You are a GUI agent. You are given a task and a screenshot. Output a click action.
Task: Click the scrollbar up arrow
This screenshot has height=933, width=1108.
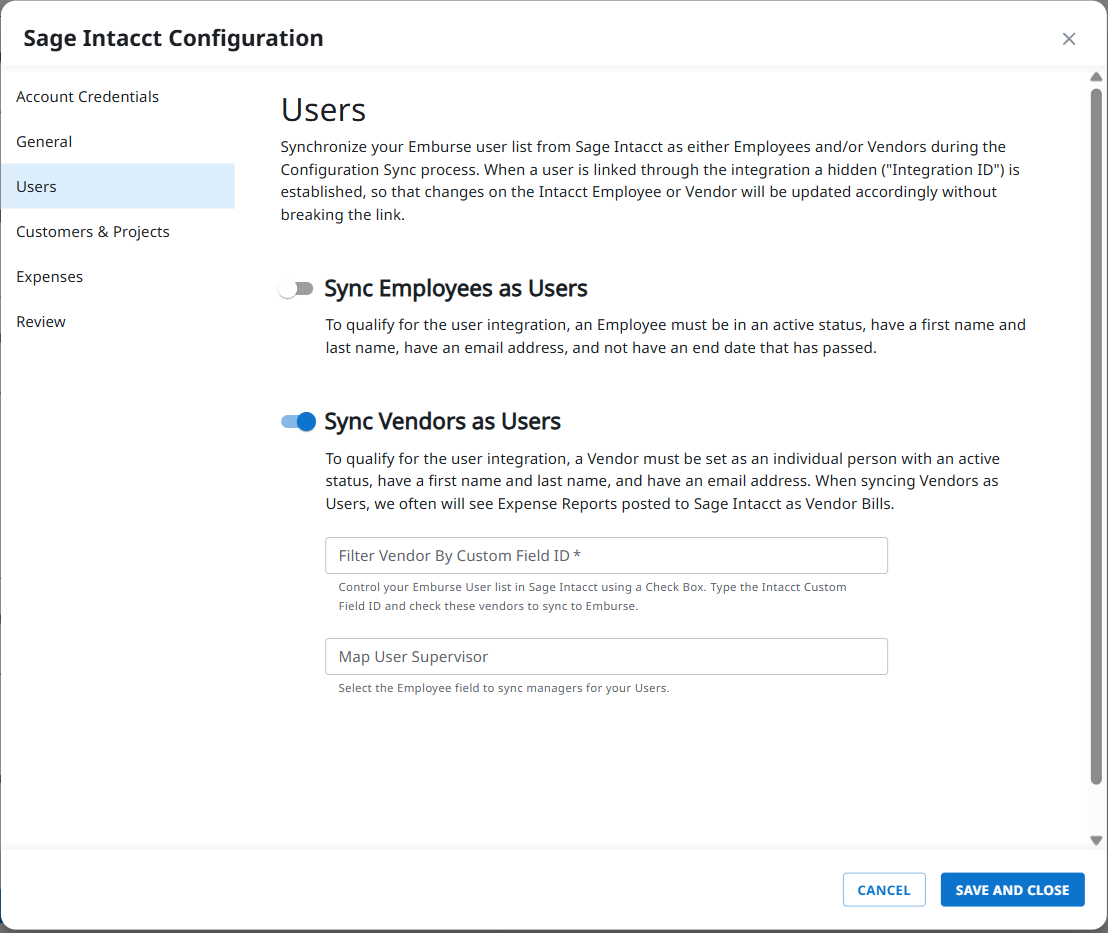[x=1096, y=75]
